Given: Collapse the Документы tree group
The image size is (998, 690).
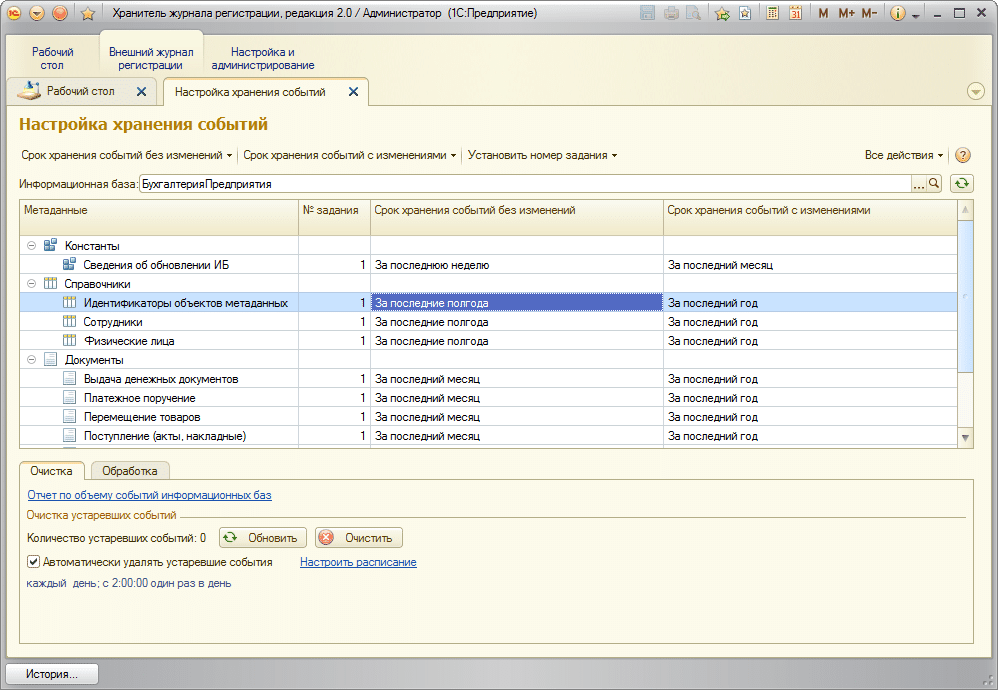Looking at the screenshot, I should pyautogui.click(x=31, y=360).
